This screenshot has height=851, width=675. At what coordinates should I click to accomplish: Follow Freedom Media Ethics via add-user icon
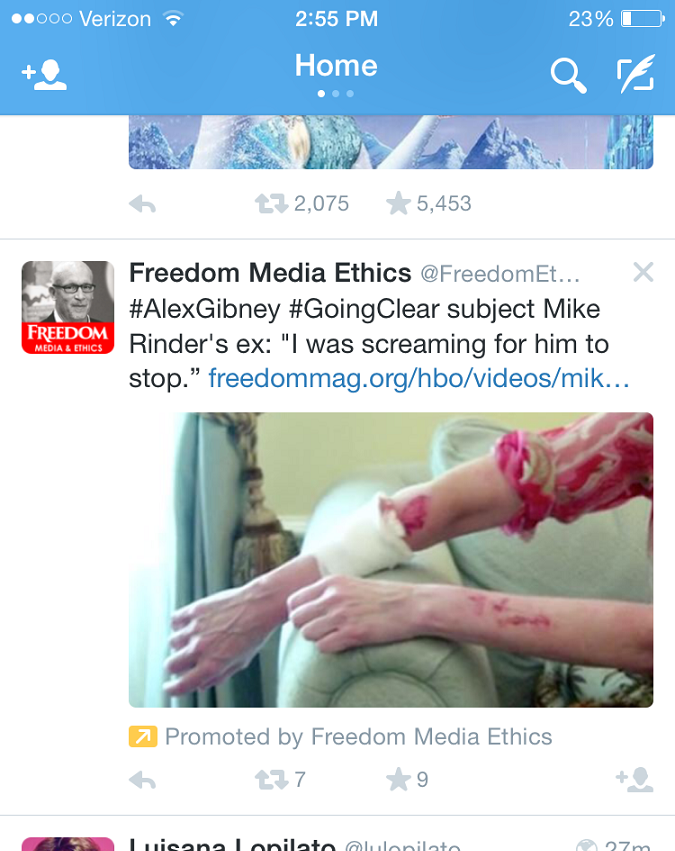pos(634,780)
